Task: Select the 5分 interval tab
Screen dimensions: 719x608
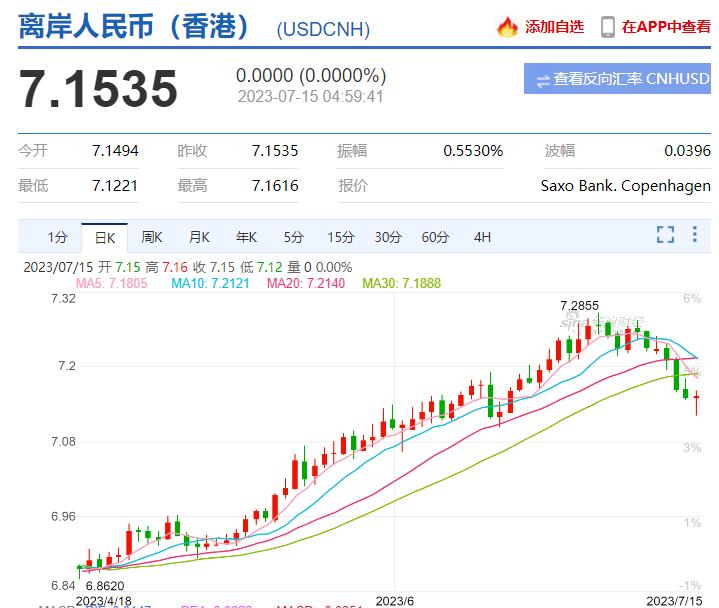Action: (x=293, y=237)
